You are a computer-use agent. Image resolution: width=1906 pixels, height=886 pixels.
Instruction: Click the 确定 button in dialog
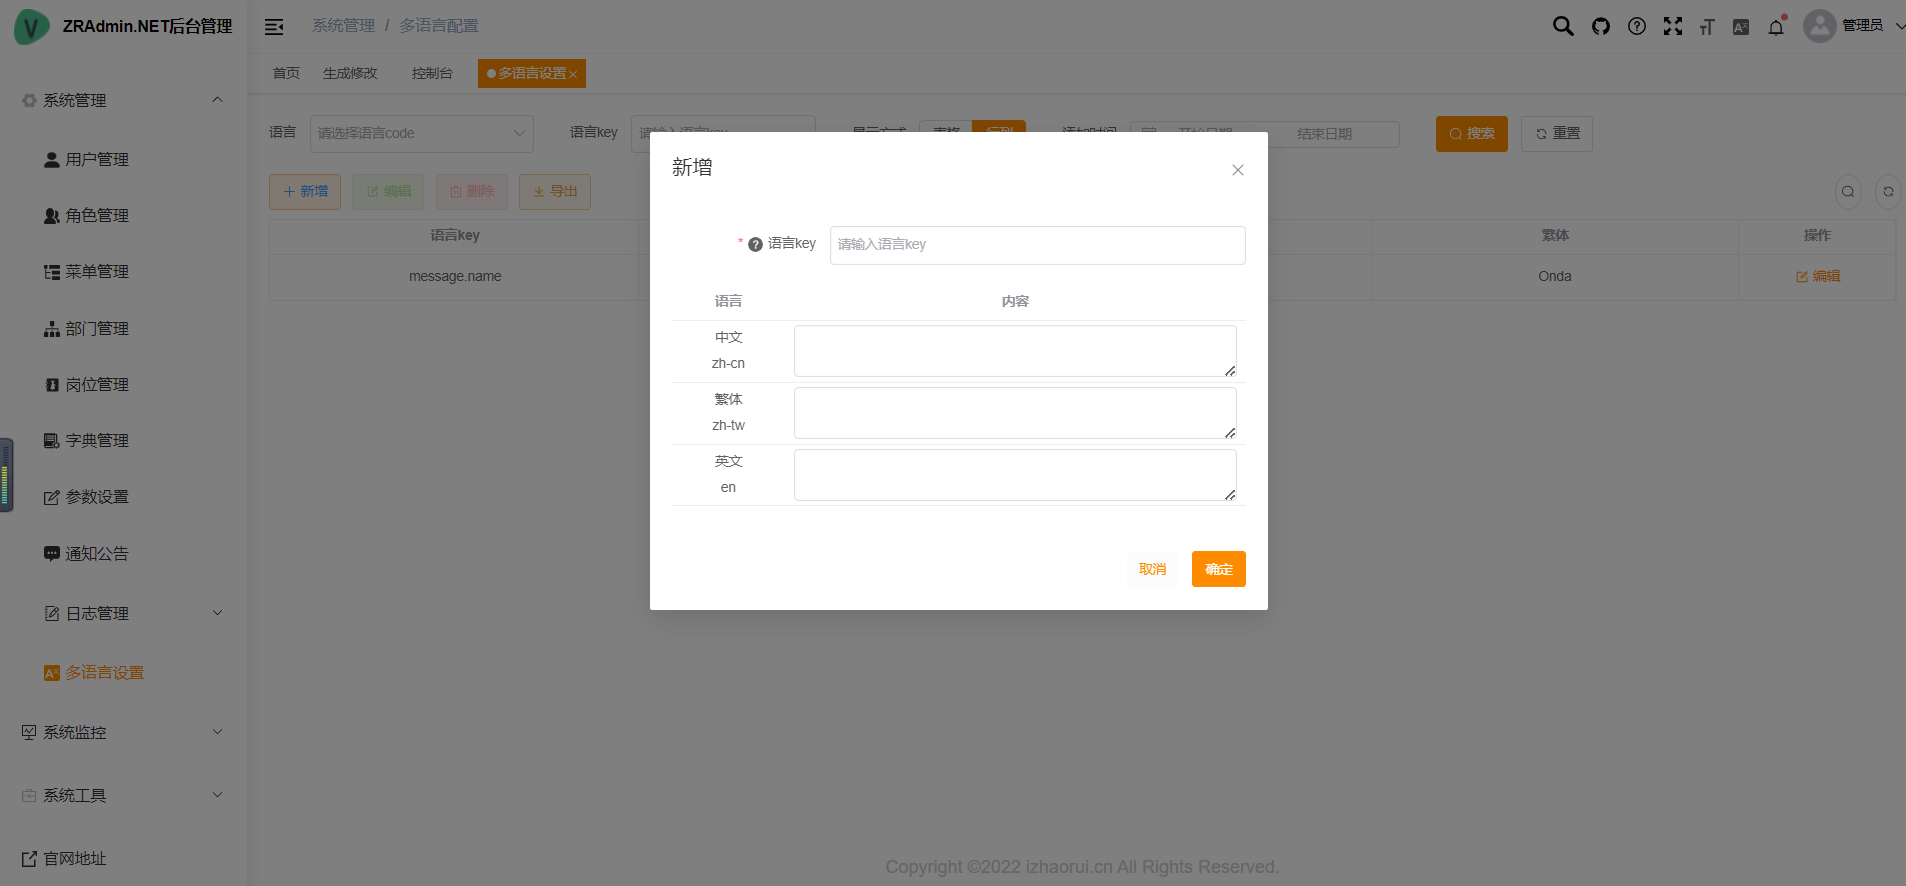1218,569
